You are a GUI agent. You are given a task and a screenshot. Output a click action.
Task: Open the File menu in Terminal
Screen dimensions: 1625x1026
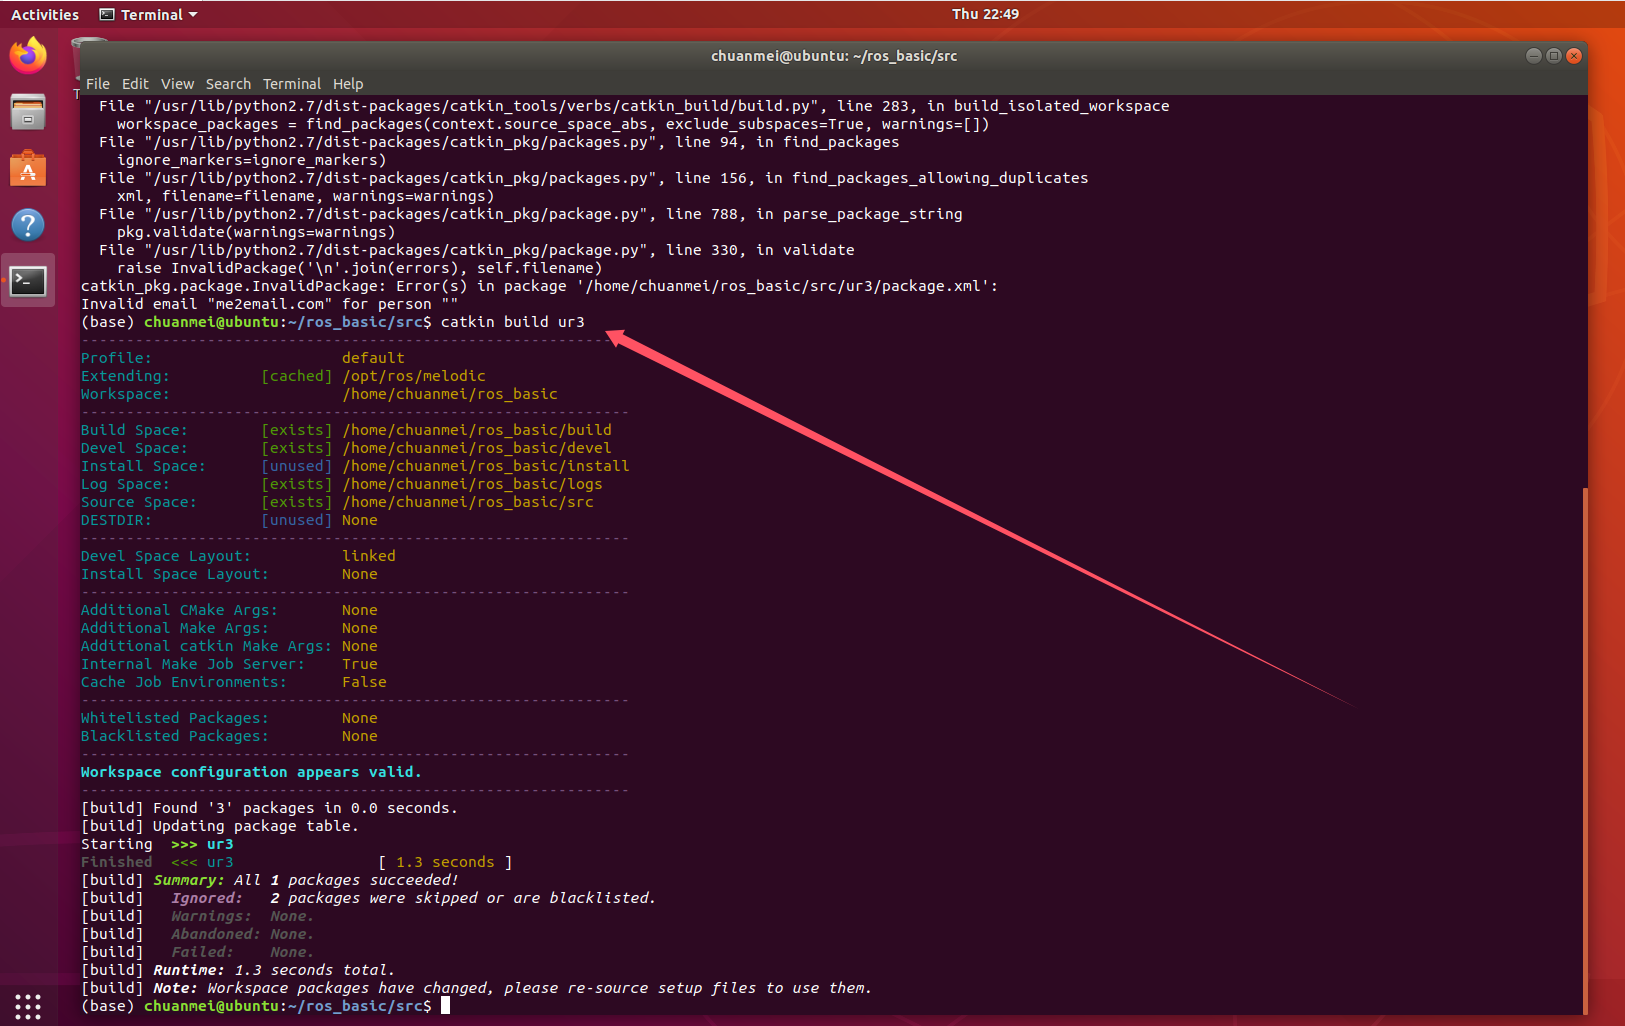pos(97,83)
